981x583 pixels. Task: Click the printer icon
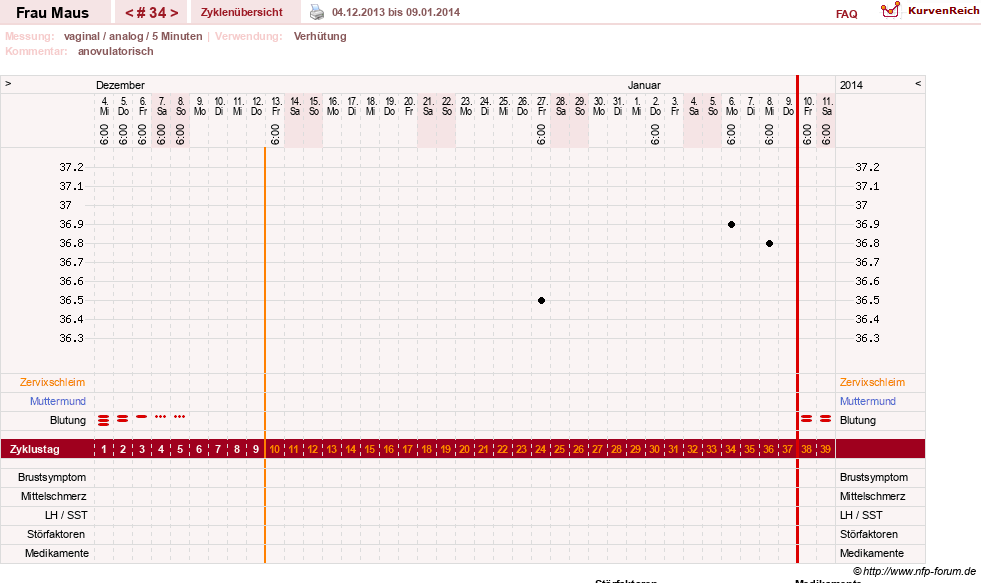pyautogui.click(x=317, y=12)
